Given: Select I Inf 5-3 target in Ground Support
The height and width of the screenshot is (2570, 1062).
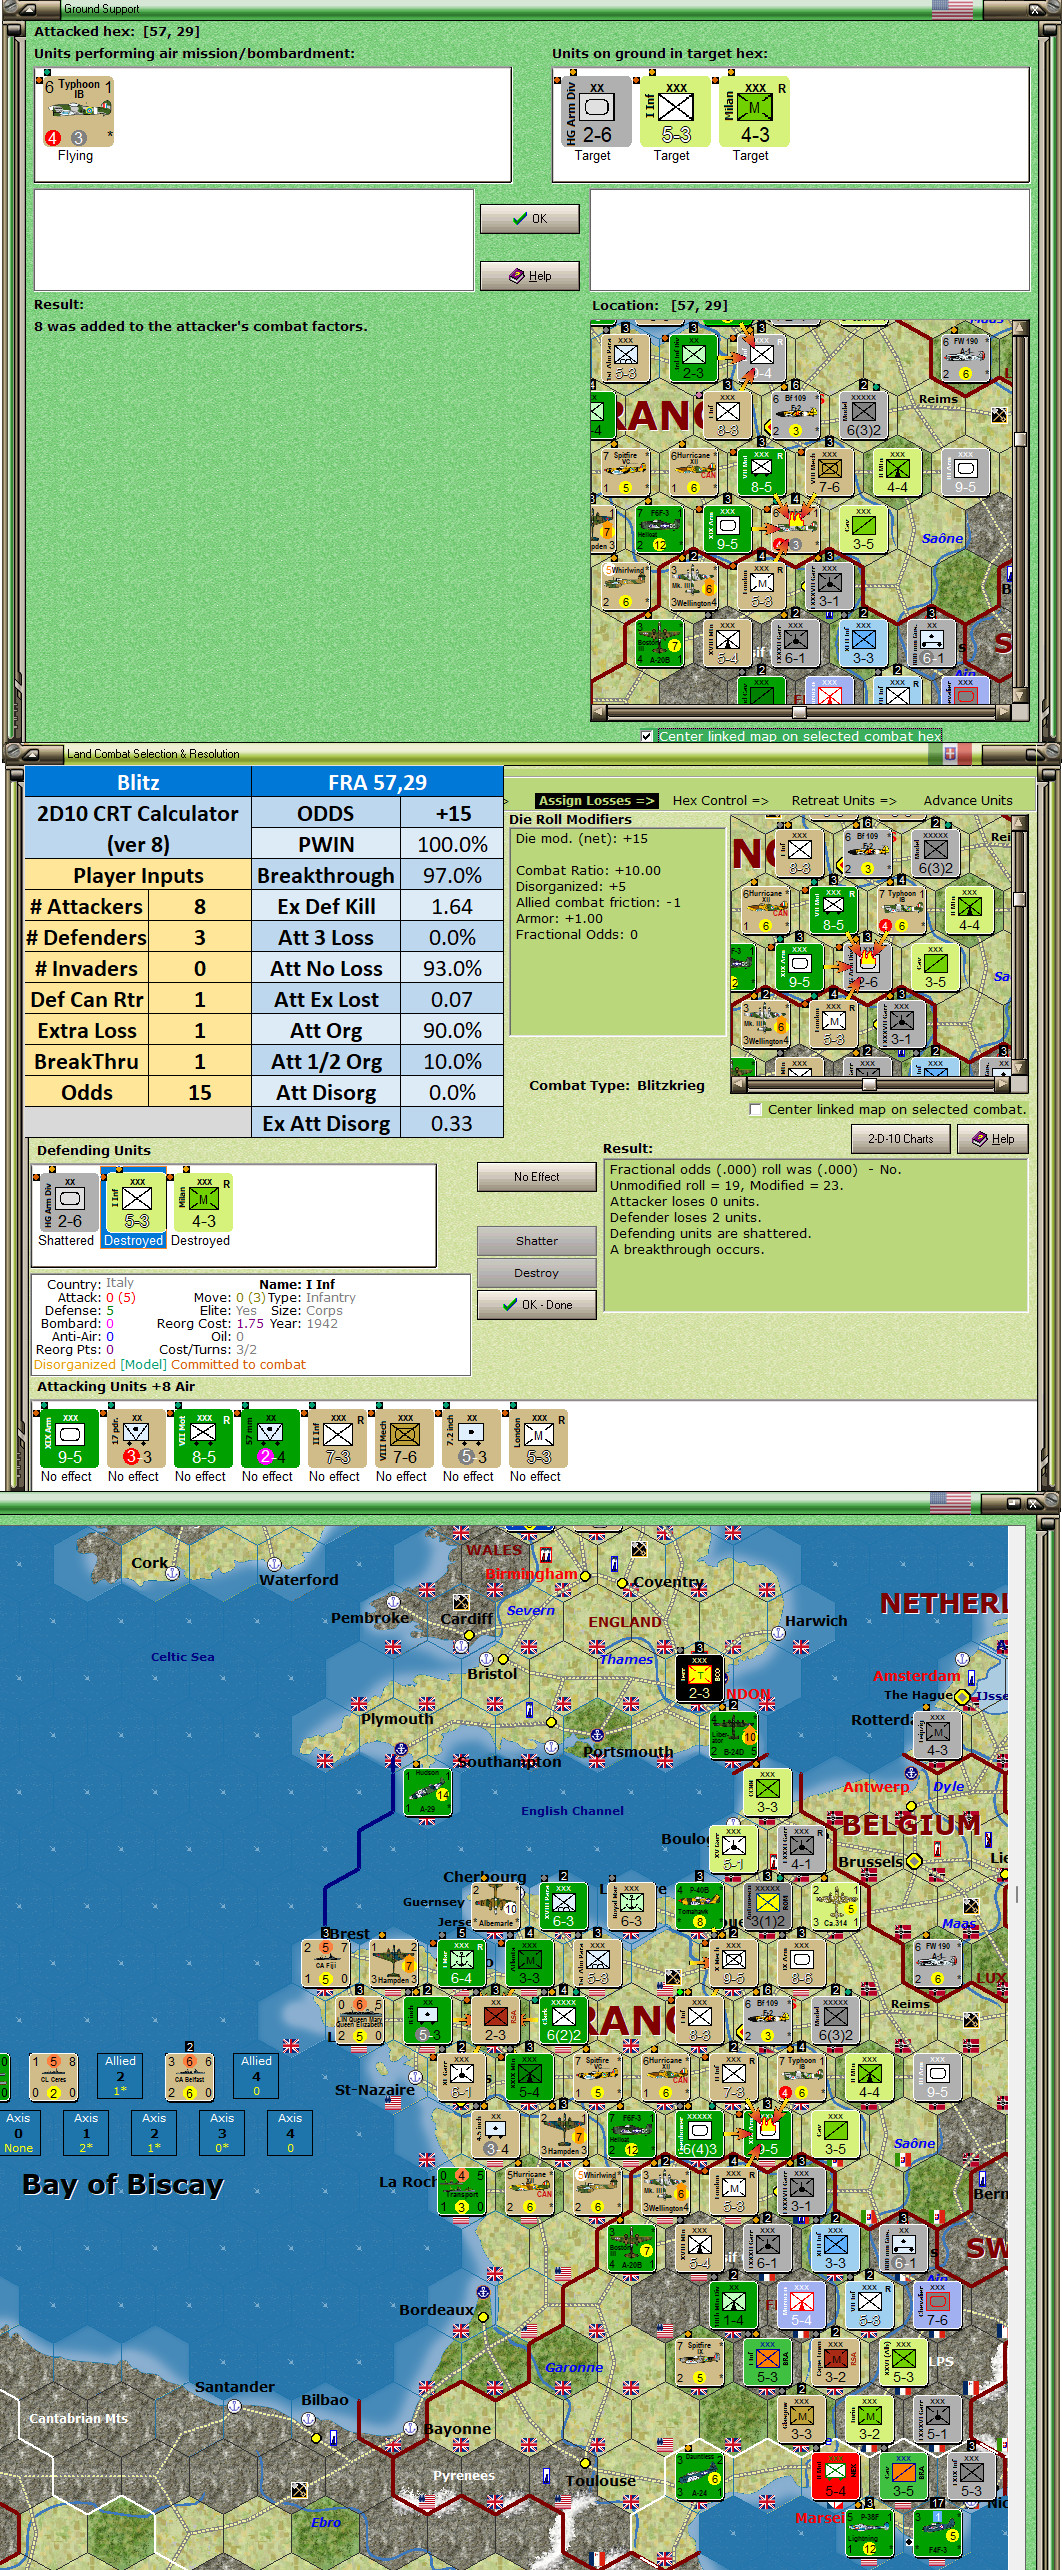Looking at the screenshot, I should tap(675, 113).
